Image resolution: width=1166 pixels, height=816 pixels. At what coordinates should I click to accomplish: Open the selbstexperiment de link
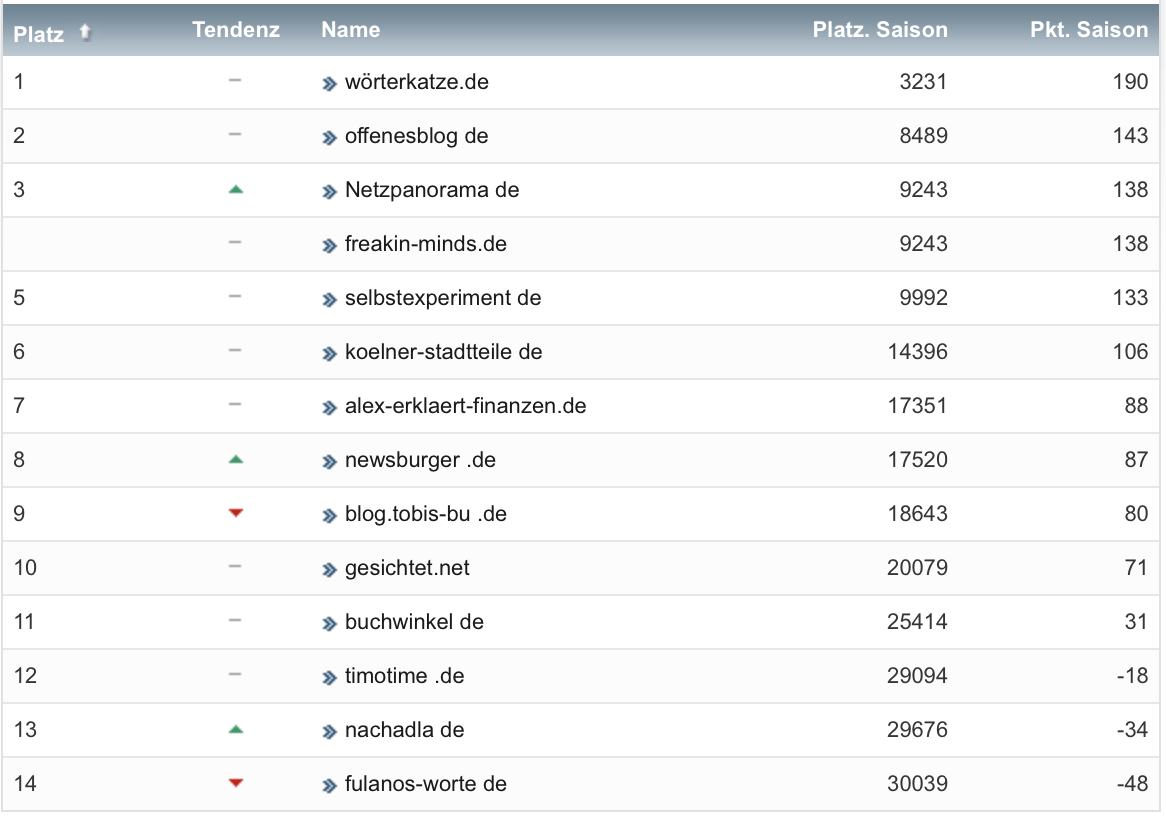click(443, 298)
